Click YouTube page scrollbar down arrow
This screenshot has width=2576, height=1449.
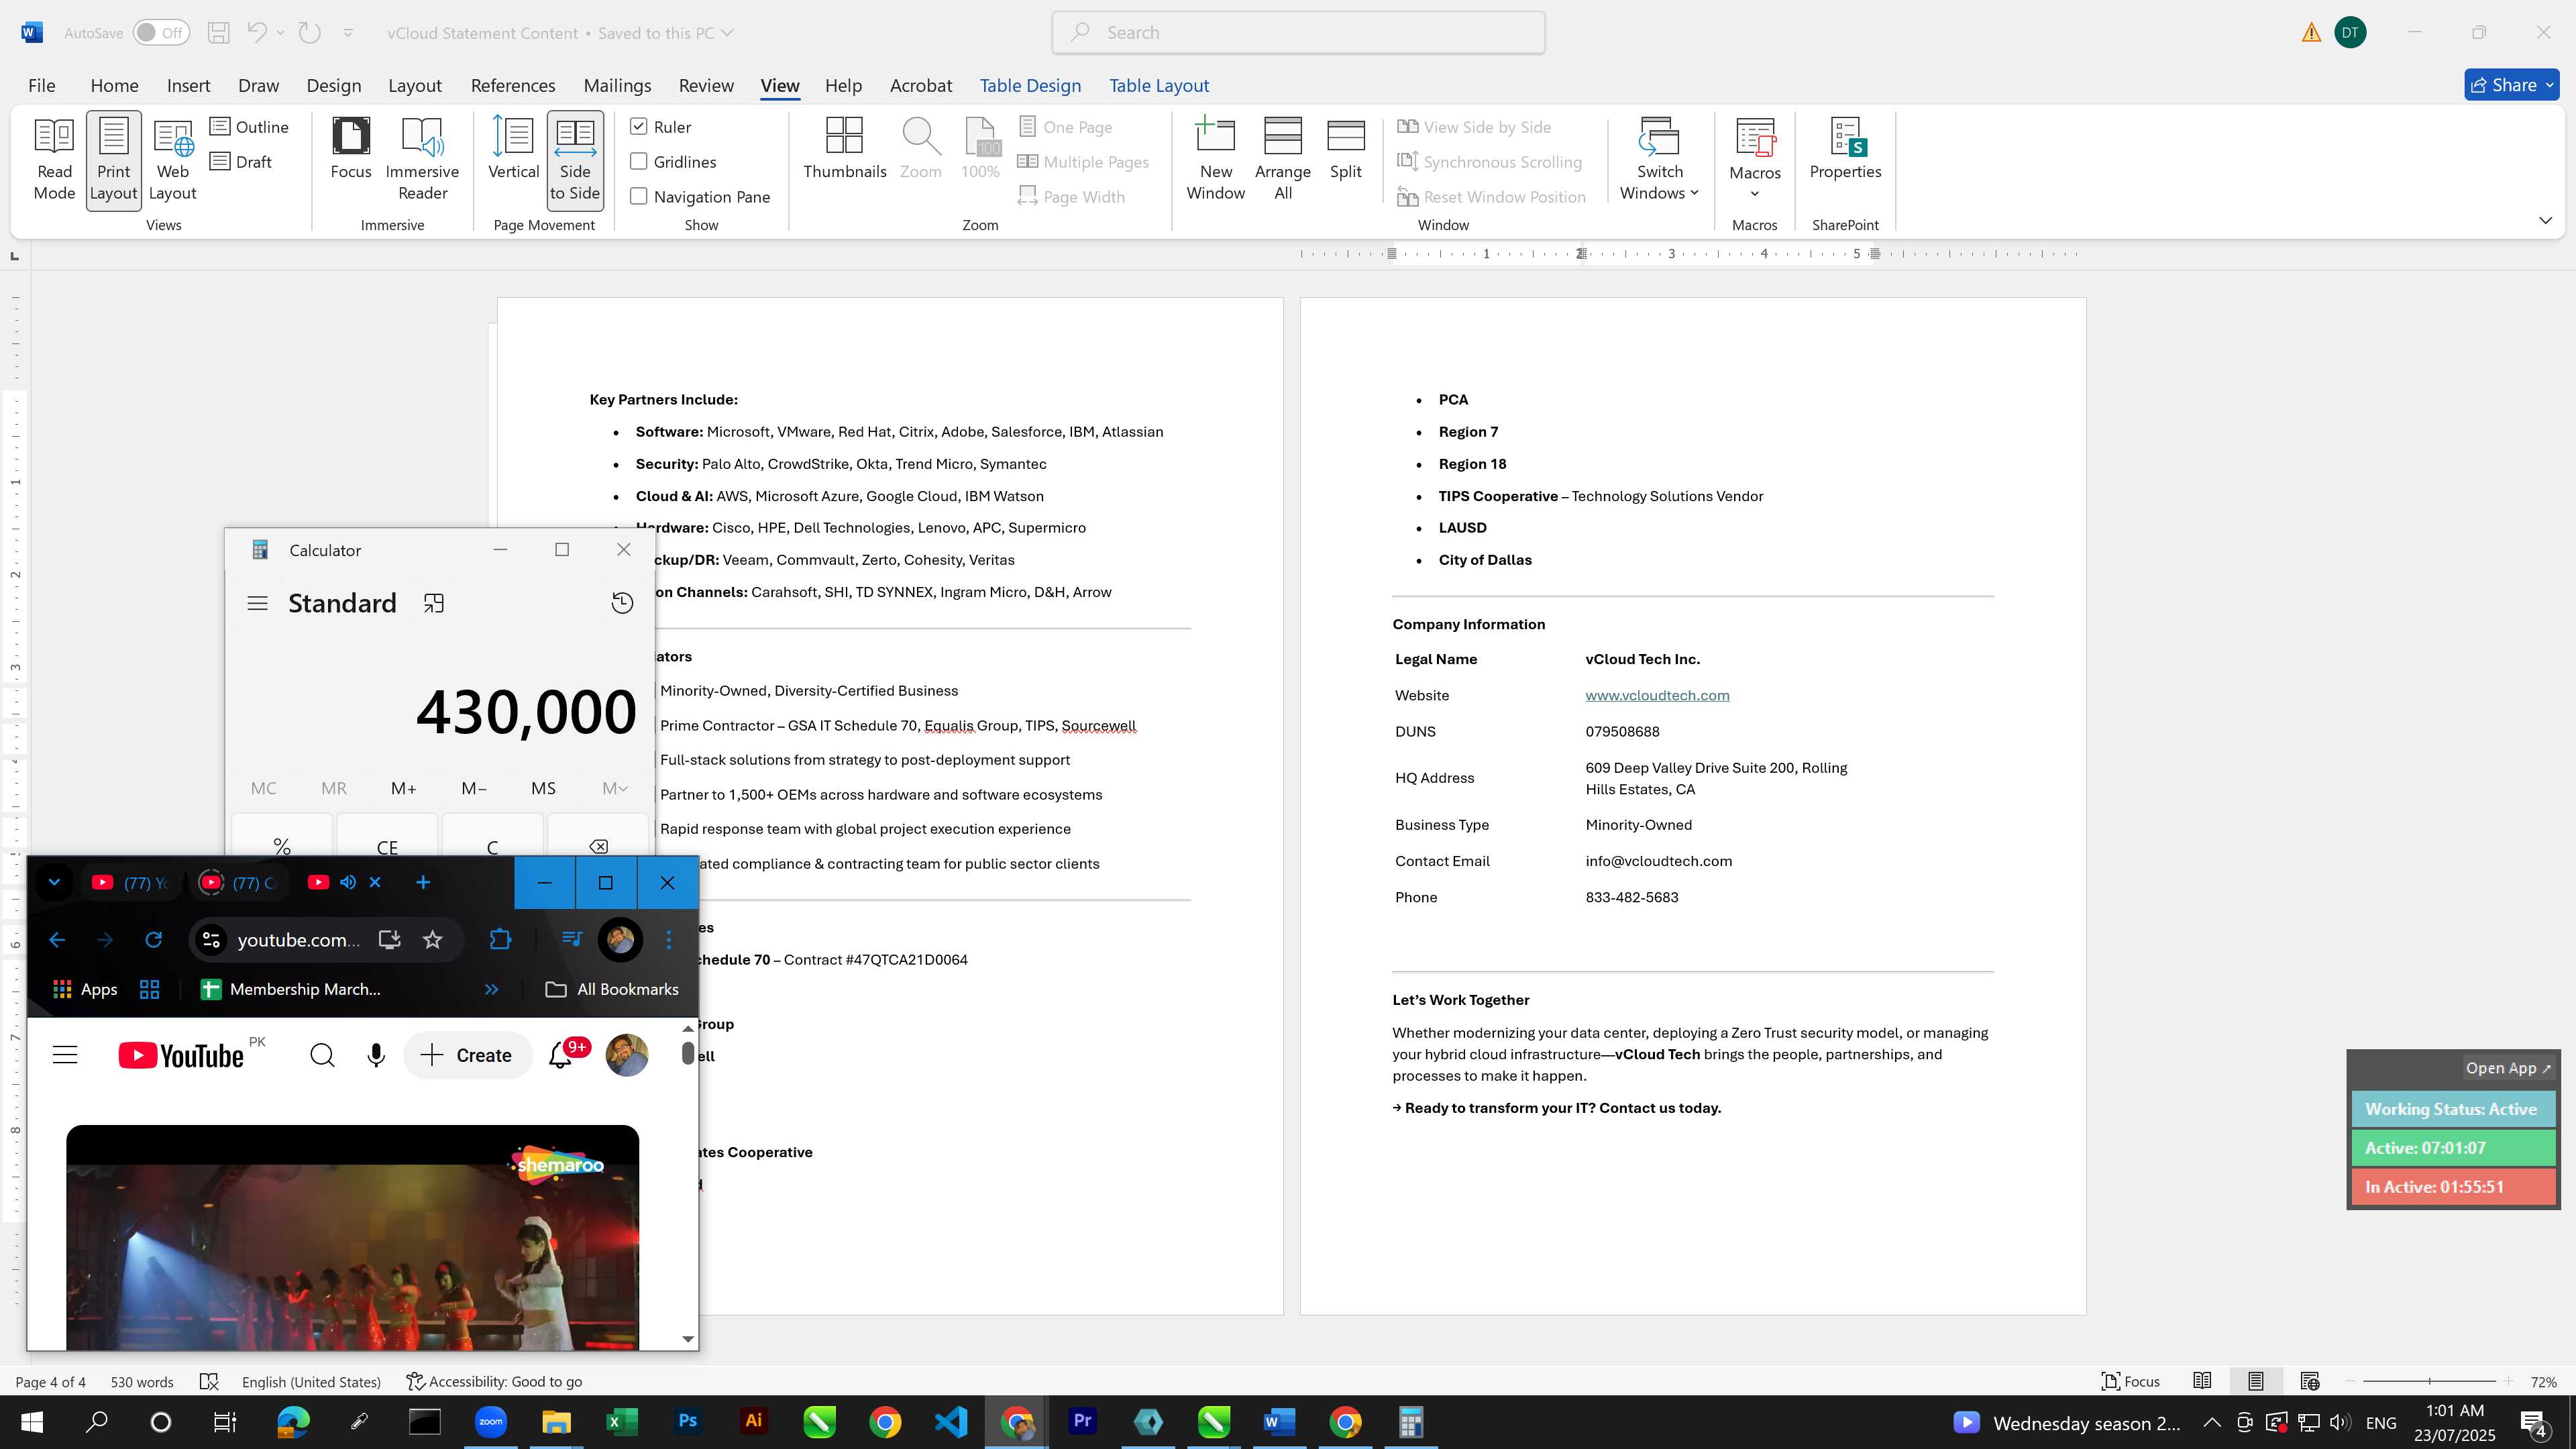click(x=687, y=1338)
